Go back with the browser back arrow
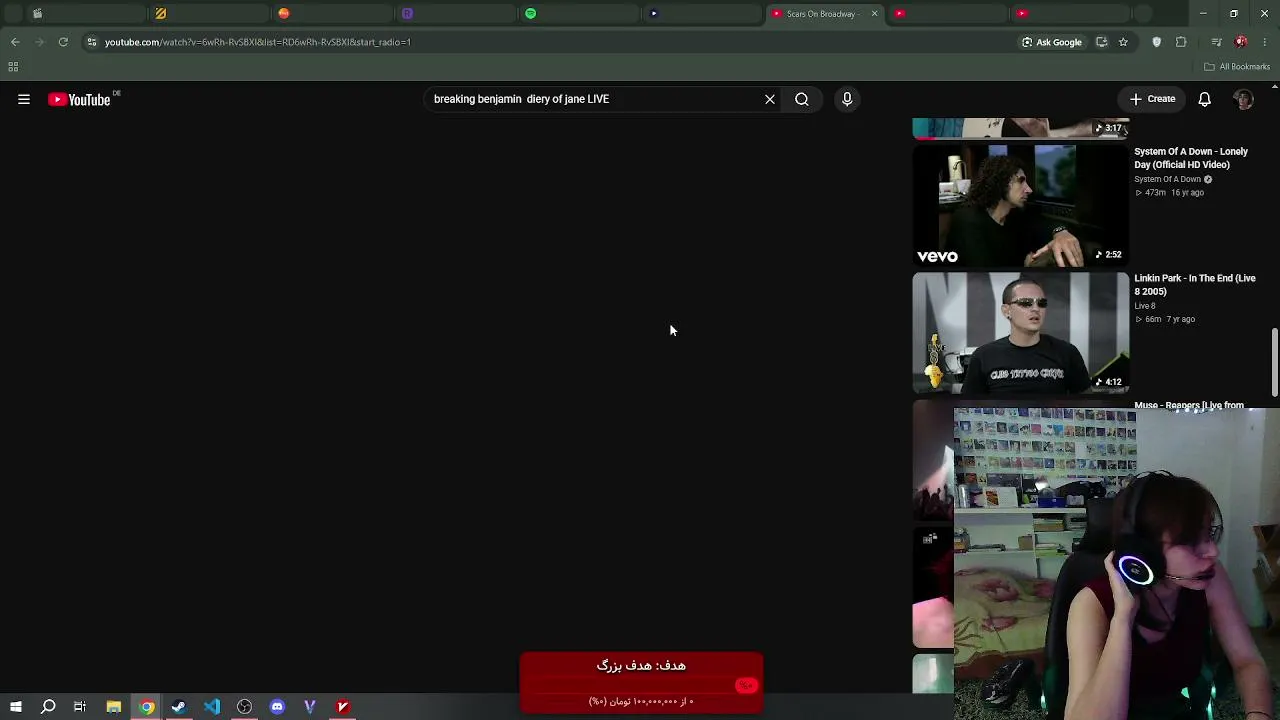 pyautogui.click(x=15, y=42)
